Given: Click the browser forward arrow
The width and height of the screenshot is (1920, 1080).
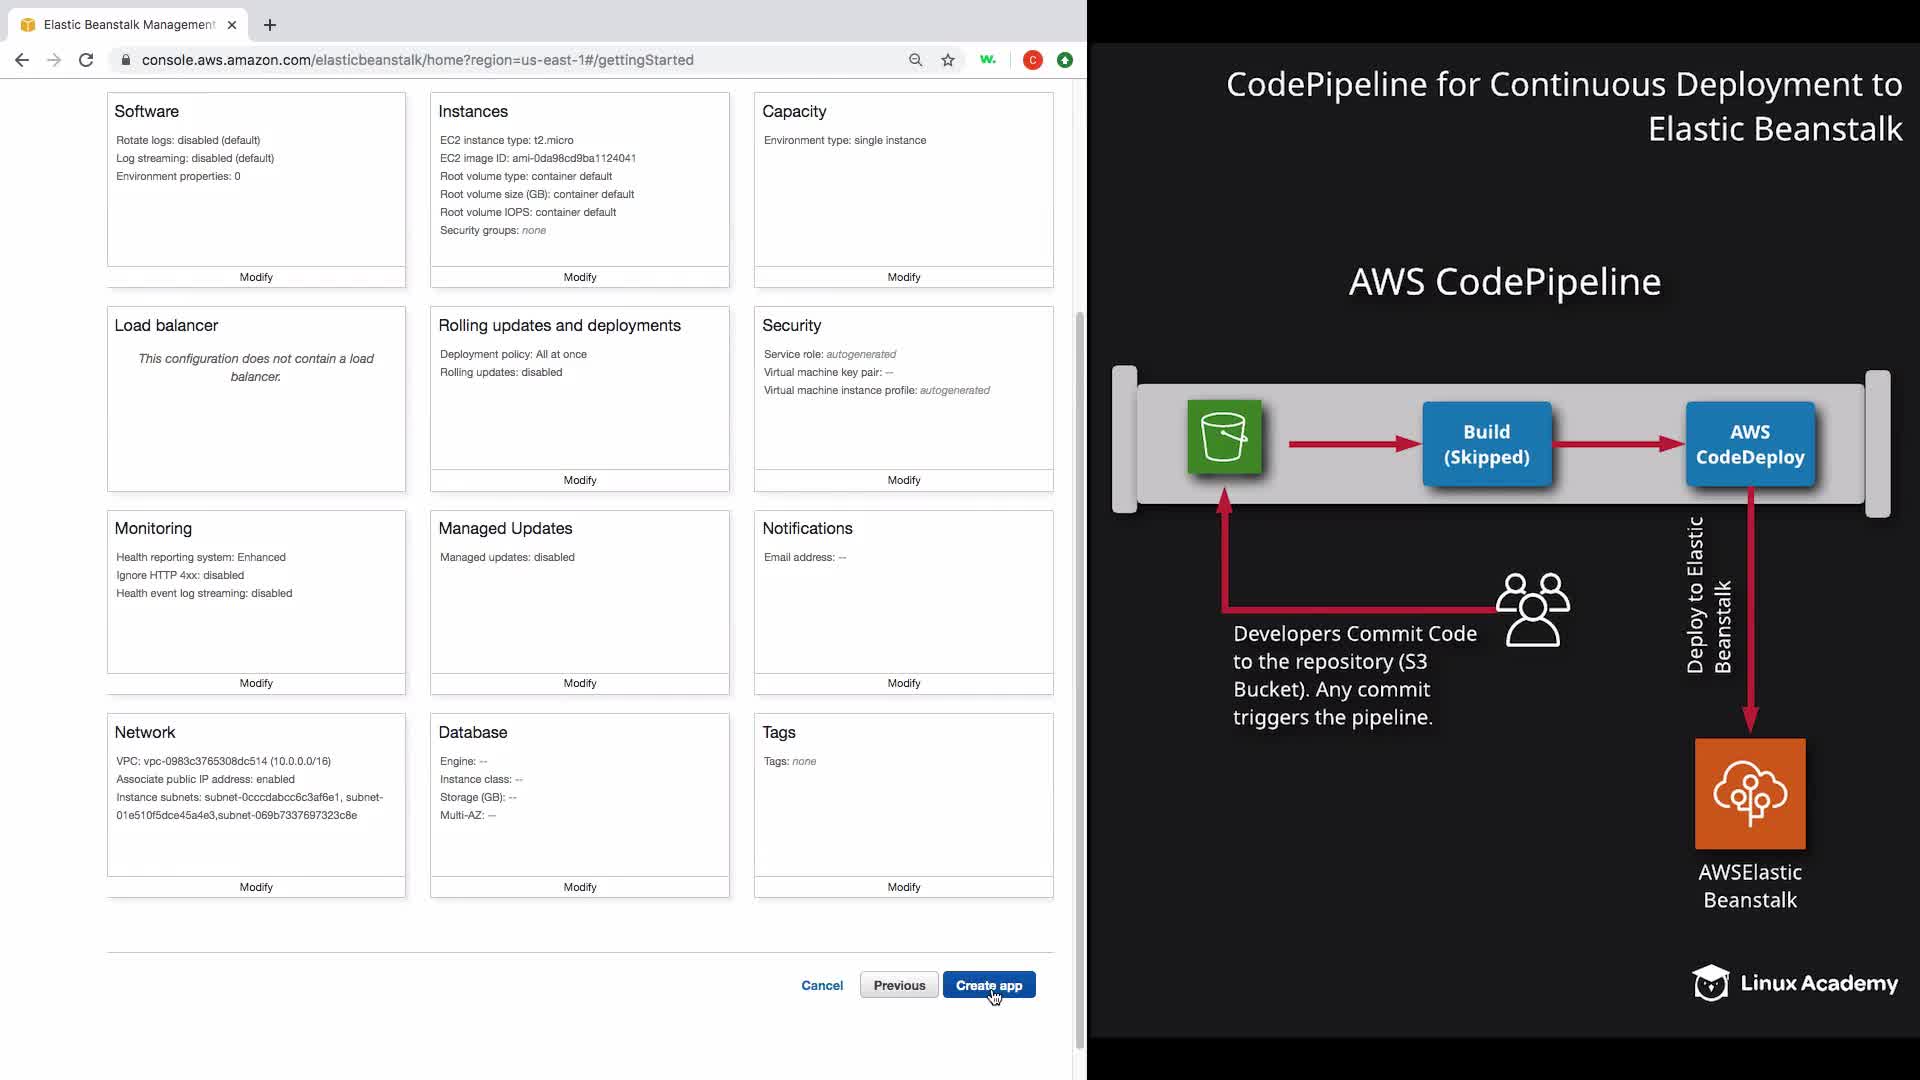Looking at the screenshot, I should click(x=54, y=60).
